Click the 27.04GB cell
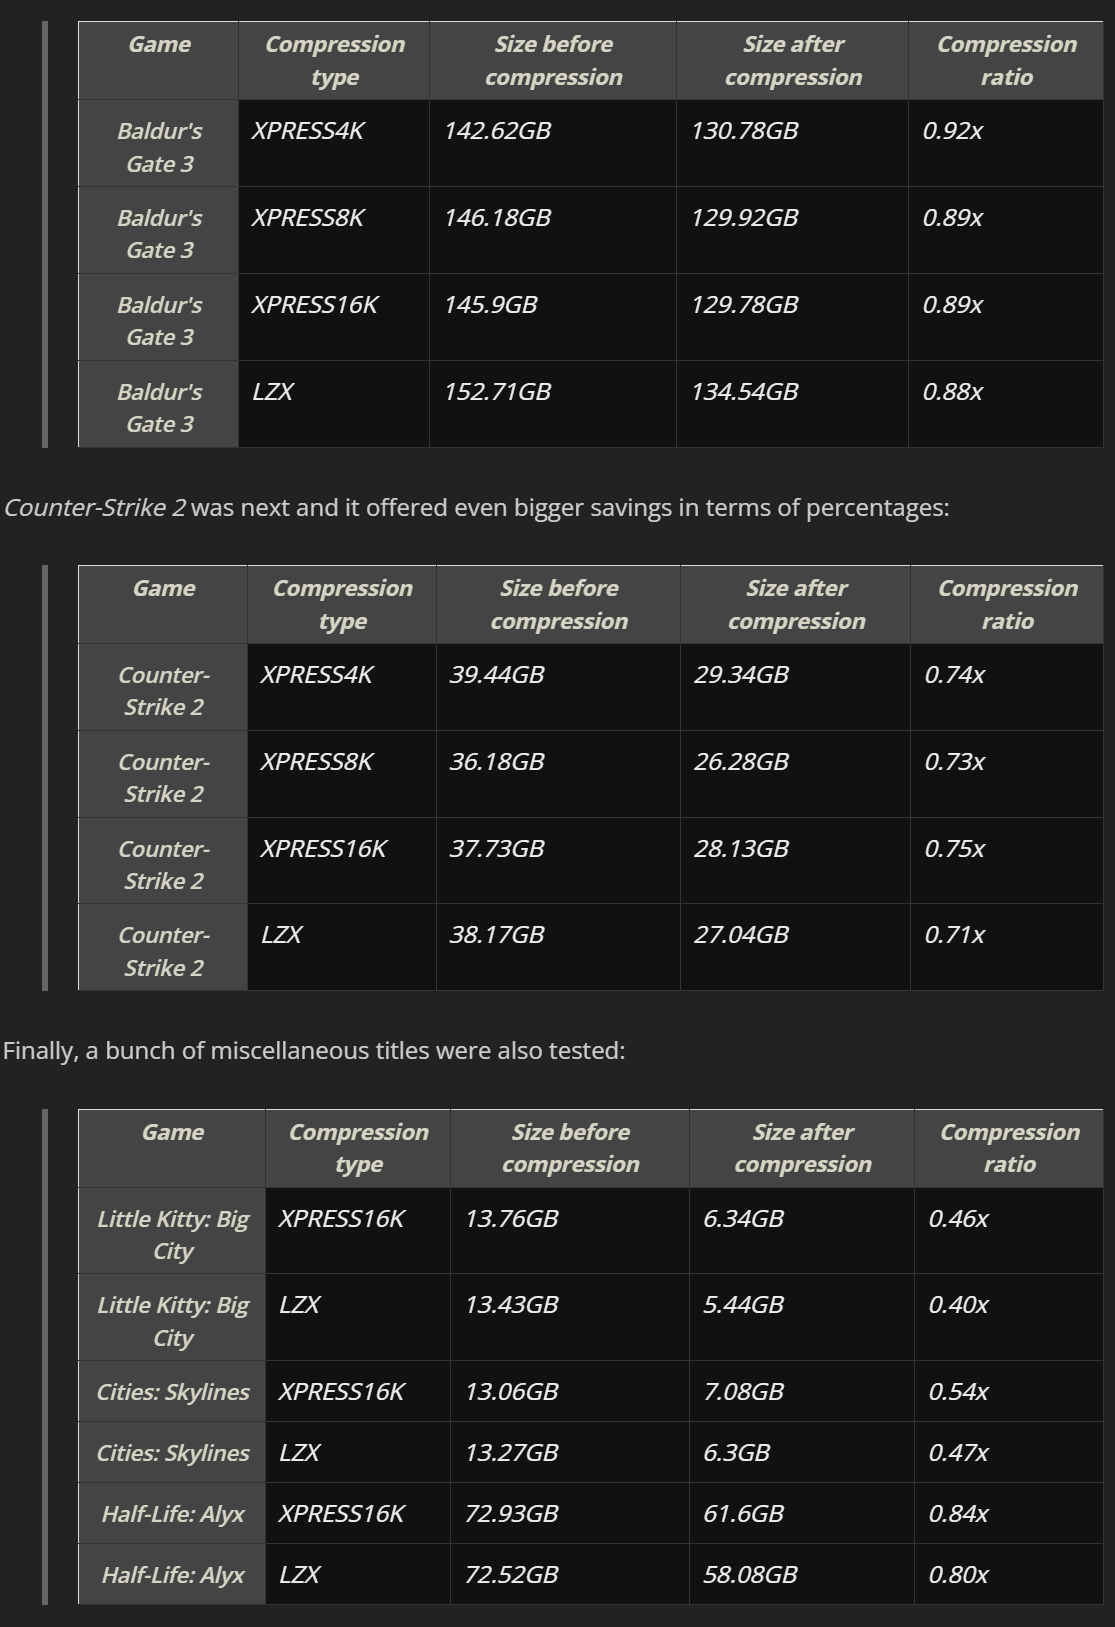 pyautogui.click(x=741, y=935)
